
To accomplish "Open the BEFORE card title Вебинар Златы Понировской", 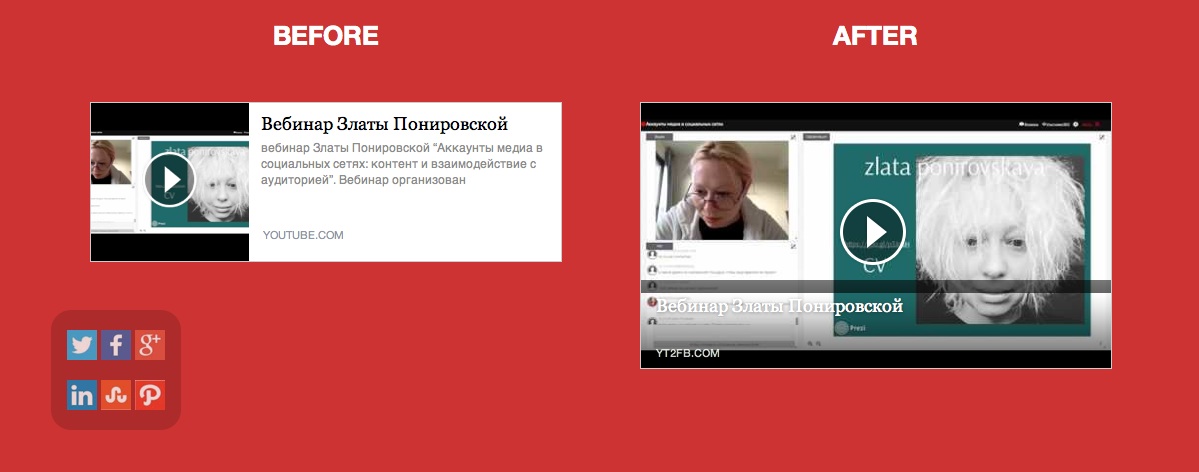I will coord(385,124).
